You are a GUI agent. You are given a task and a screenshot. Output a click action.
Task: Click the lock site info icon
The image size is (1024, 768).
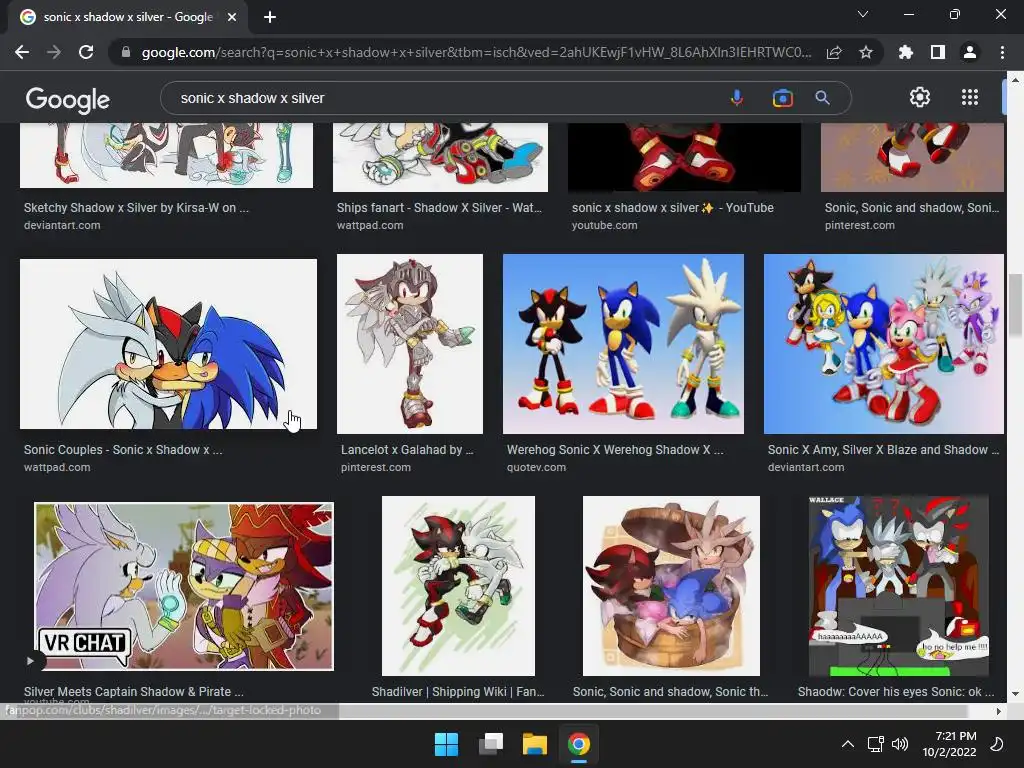(x=126, y=52)
